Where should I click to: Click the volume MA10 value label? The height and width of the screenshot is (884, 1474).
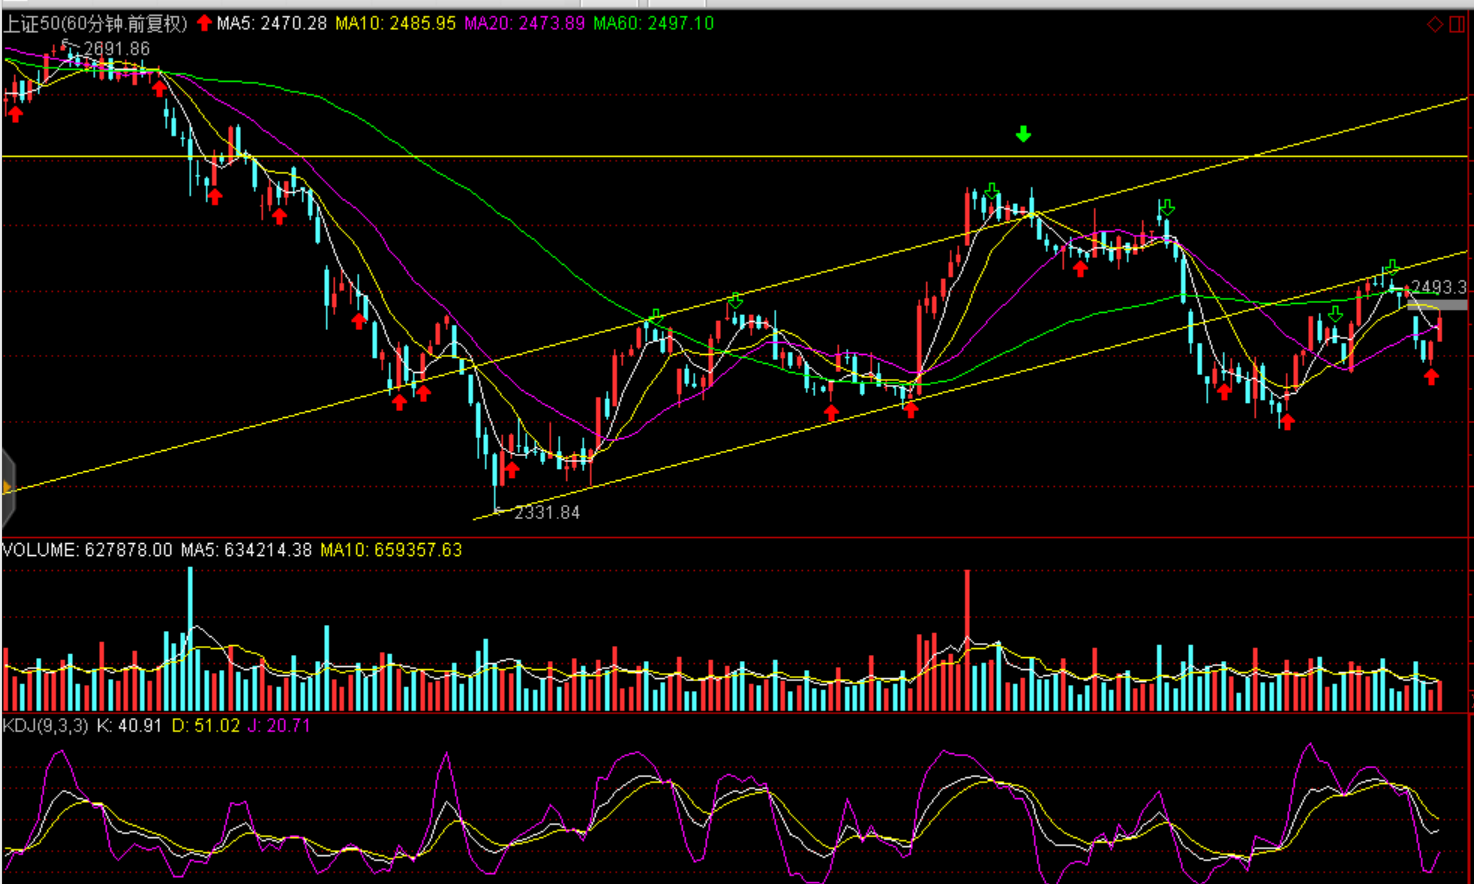coord(391,550)
